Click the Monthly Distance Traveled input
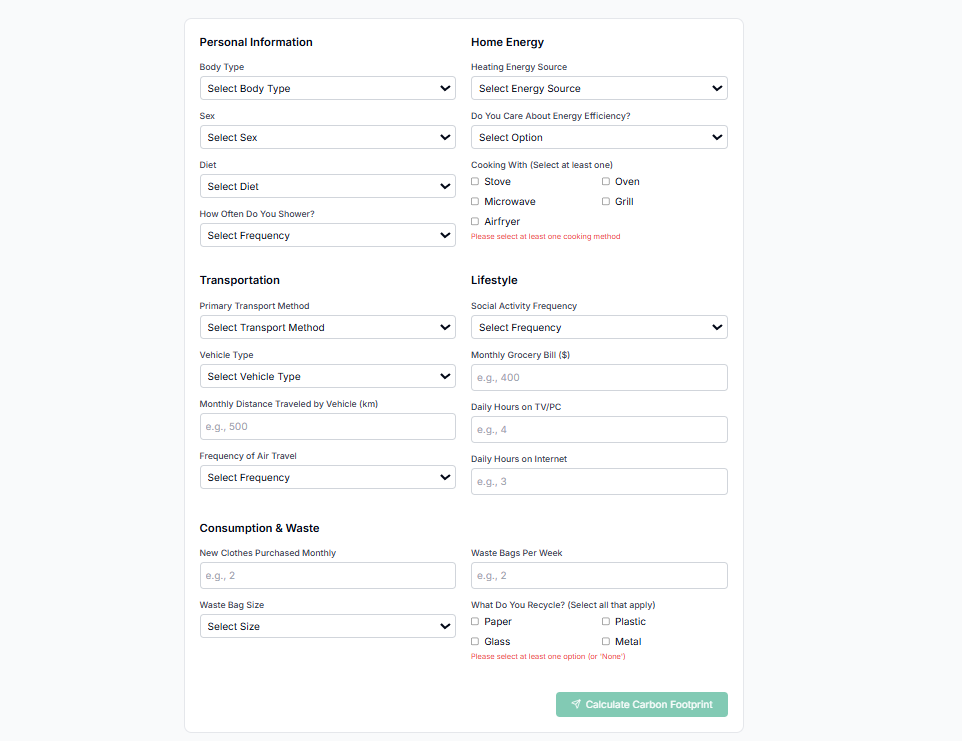Image resolution: width=962 pixels, height=741 pixels. coord(327,426)
